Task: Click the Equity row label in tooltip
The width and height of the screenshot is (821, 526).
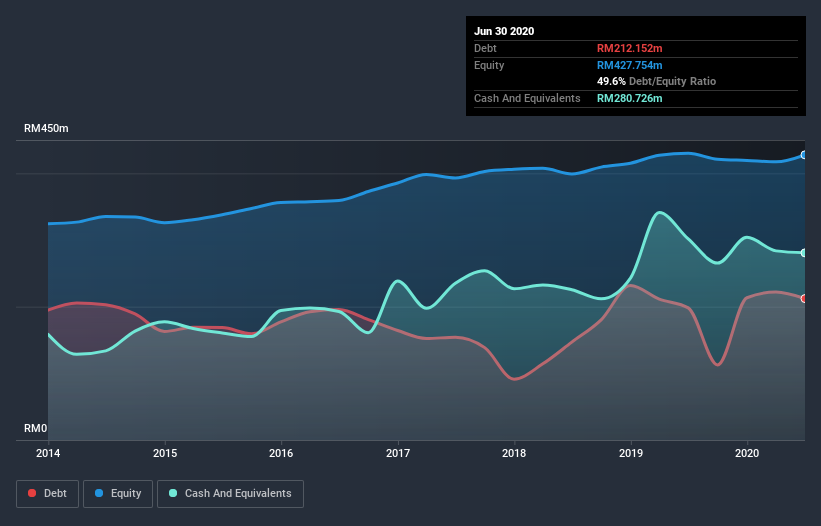Action: [x=489, y=65]
